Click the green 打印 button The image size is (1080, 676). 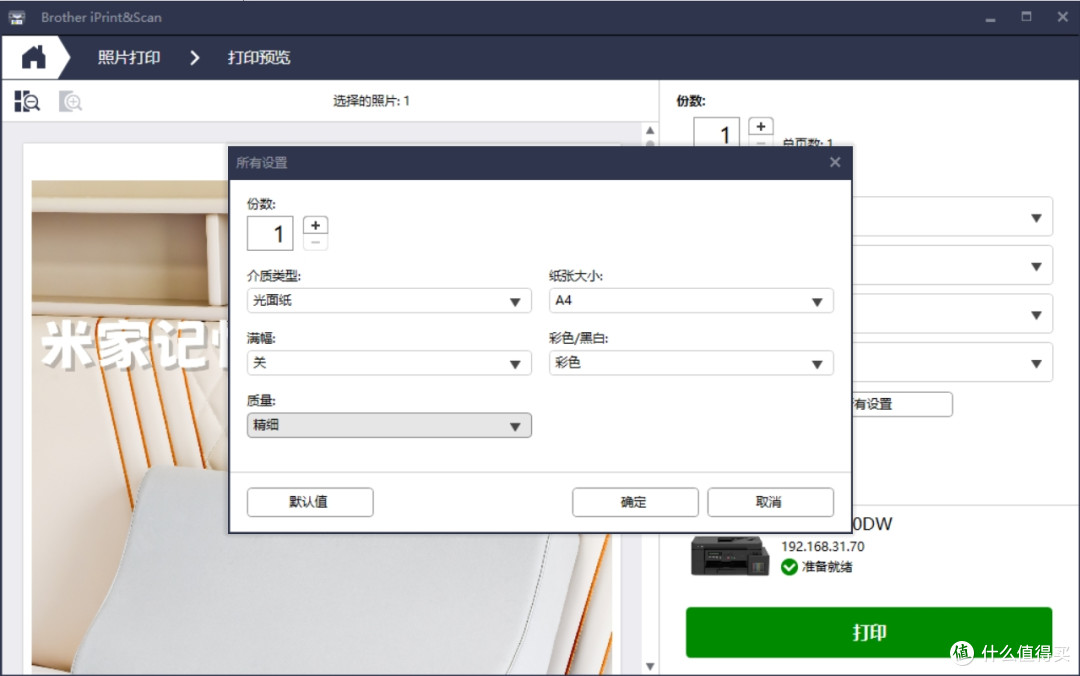click(869, 632)
